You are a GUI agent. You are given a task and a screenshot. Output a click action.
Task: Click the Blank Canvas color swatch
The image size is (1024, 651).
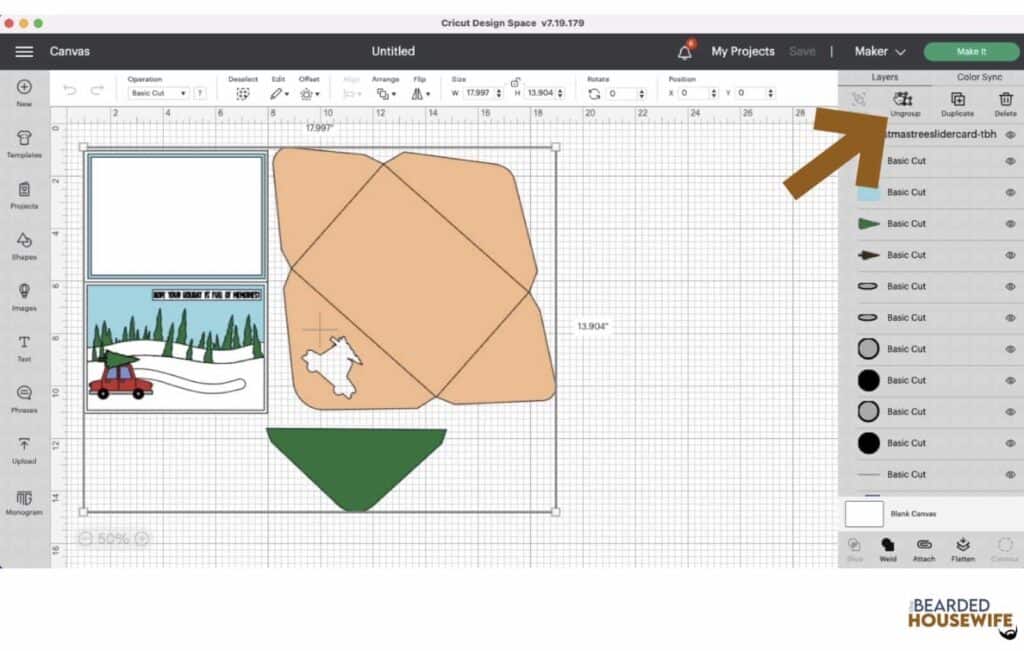864,514
